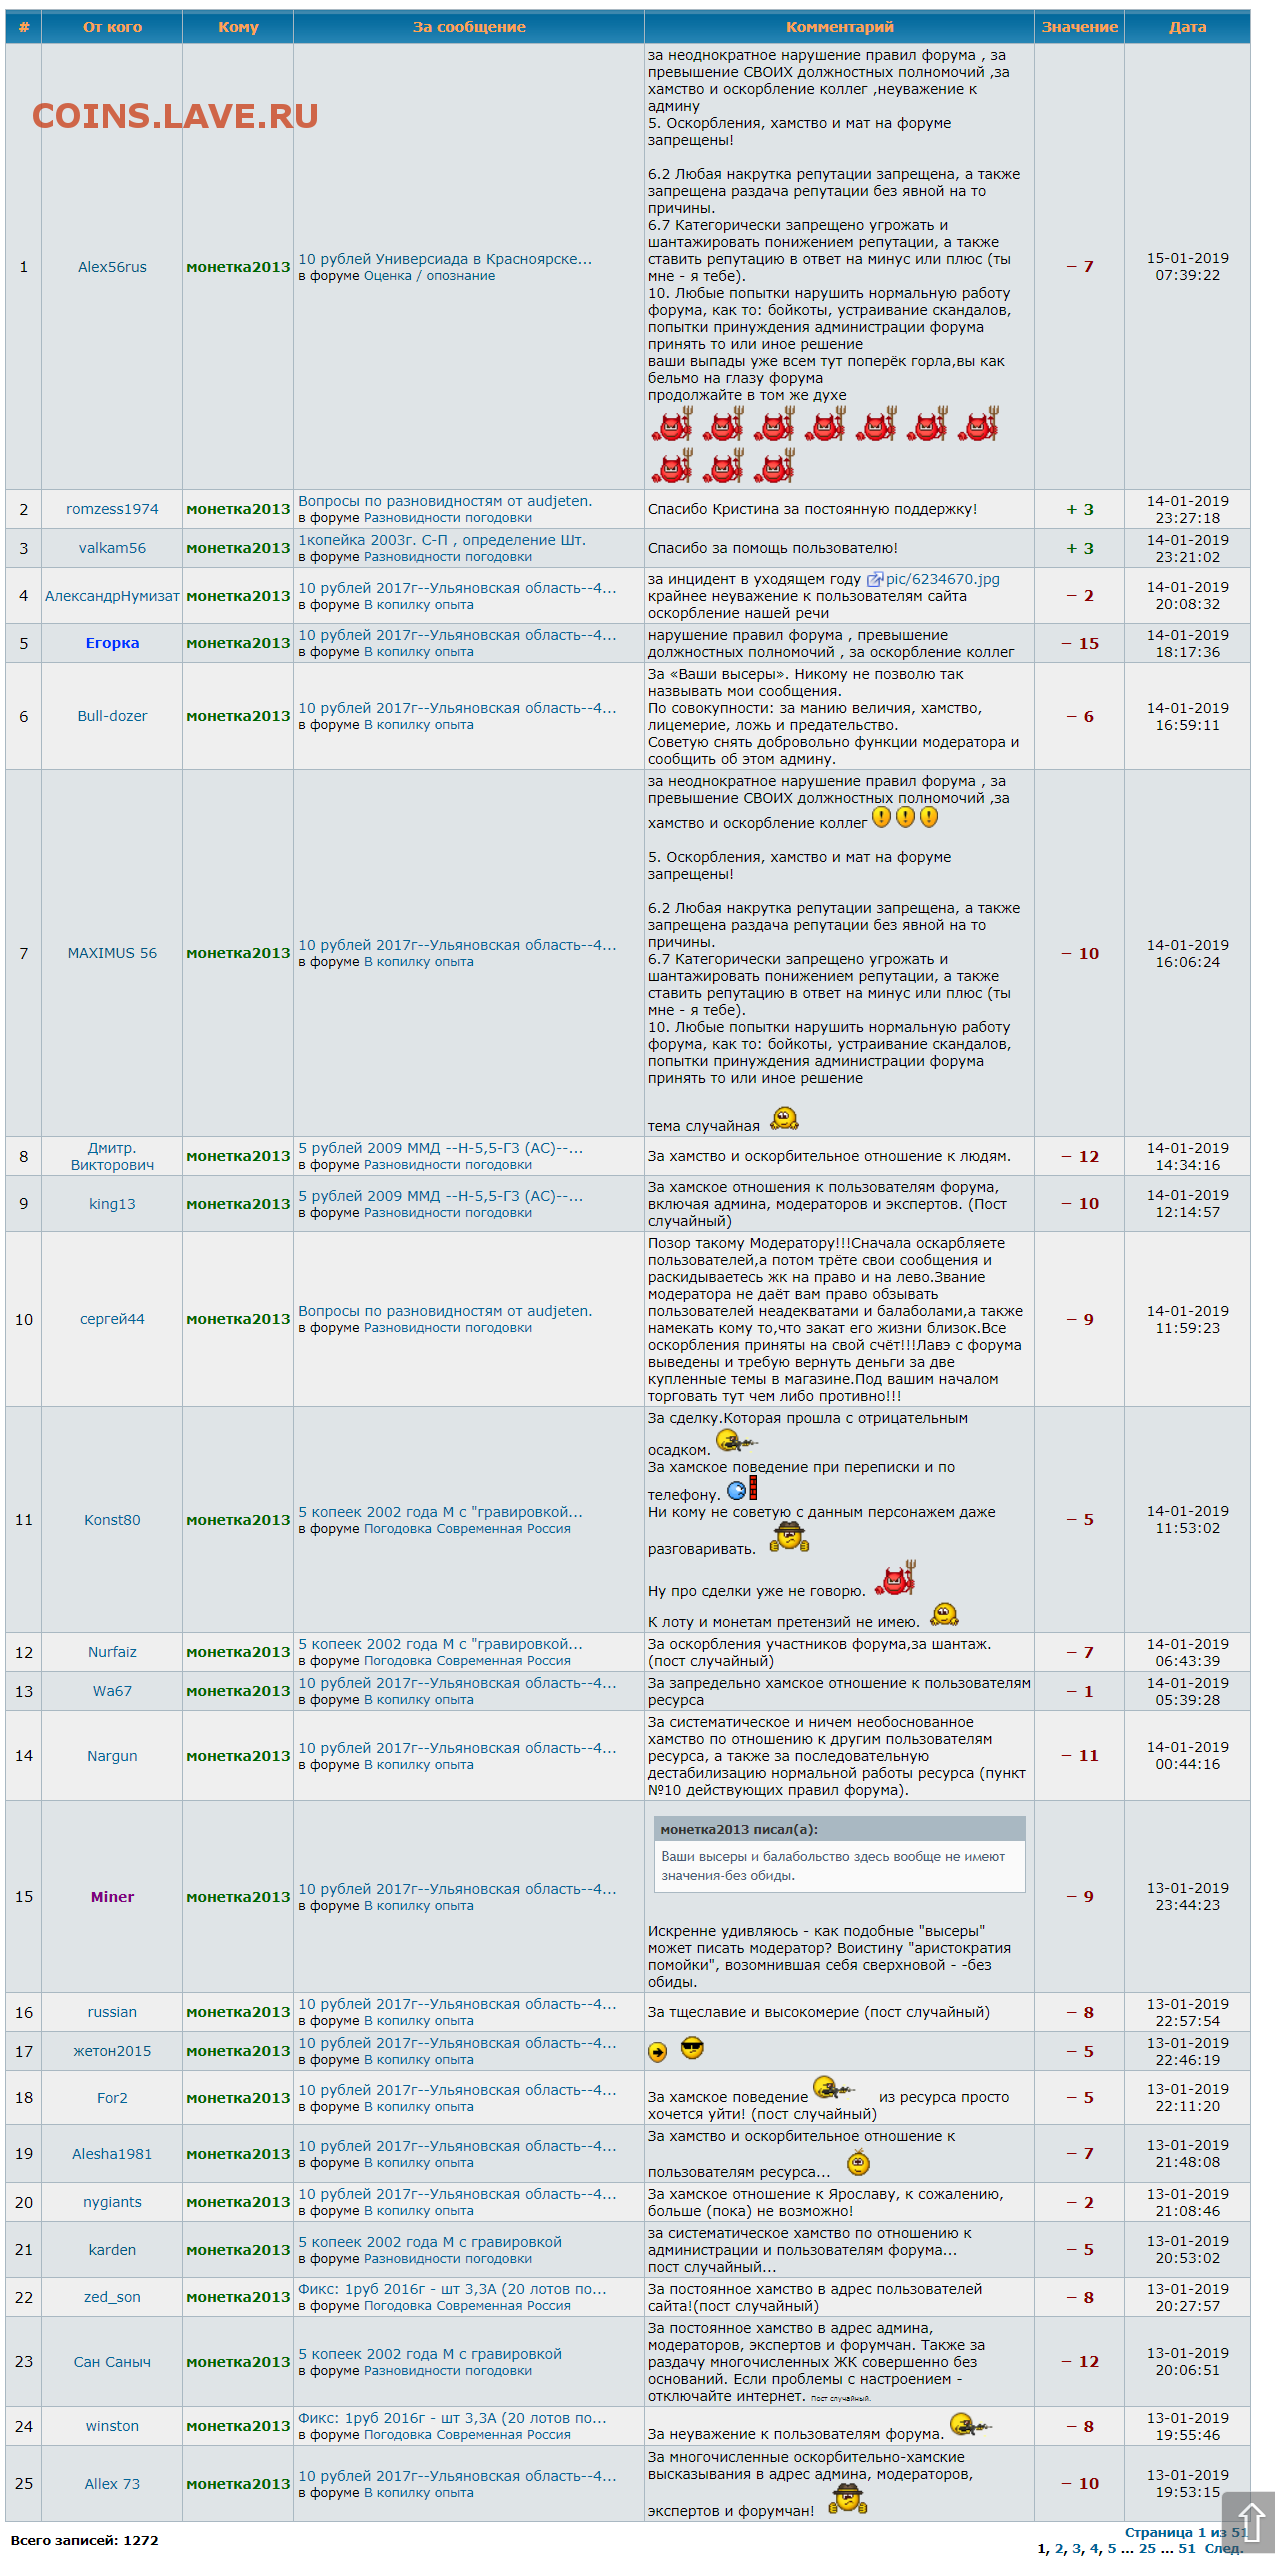The image size is (1275, 2574).
Task: Go to page 2 of records
Action: pyautogui.click(x=1060, y=2548)
